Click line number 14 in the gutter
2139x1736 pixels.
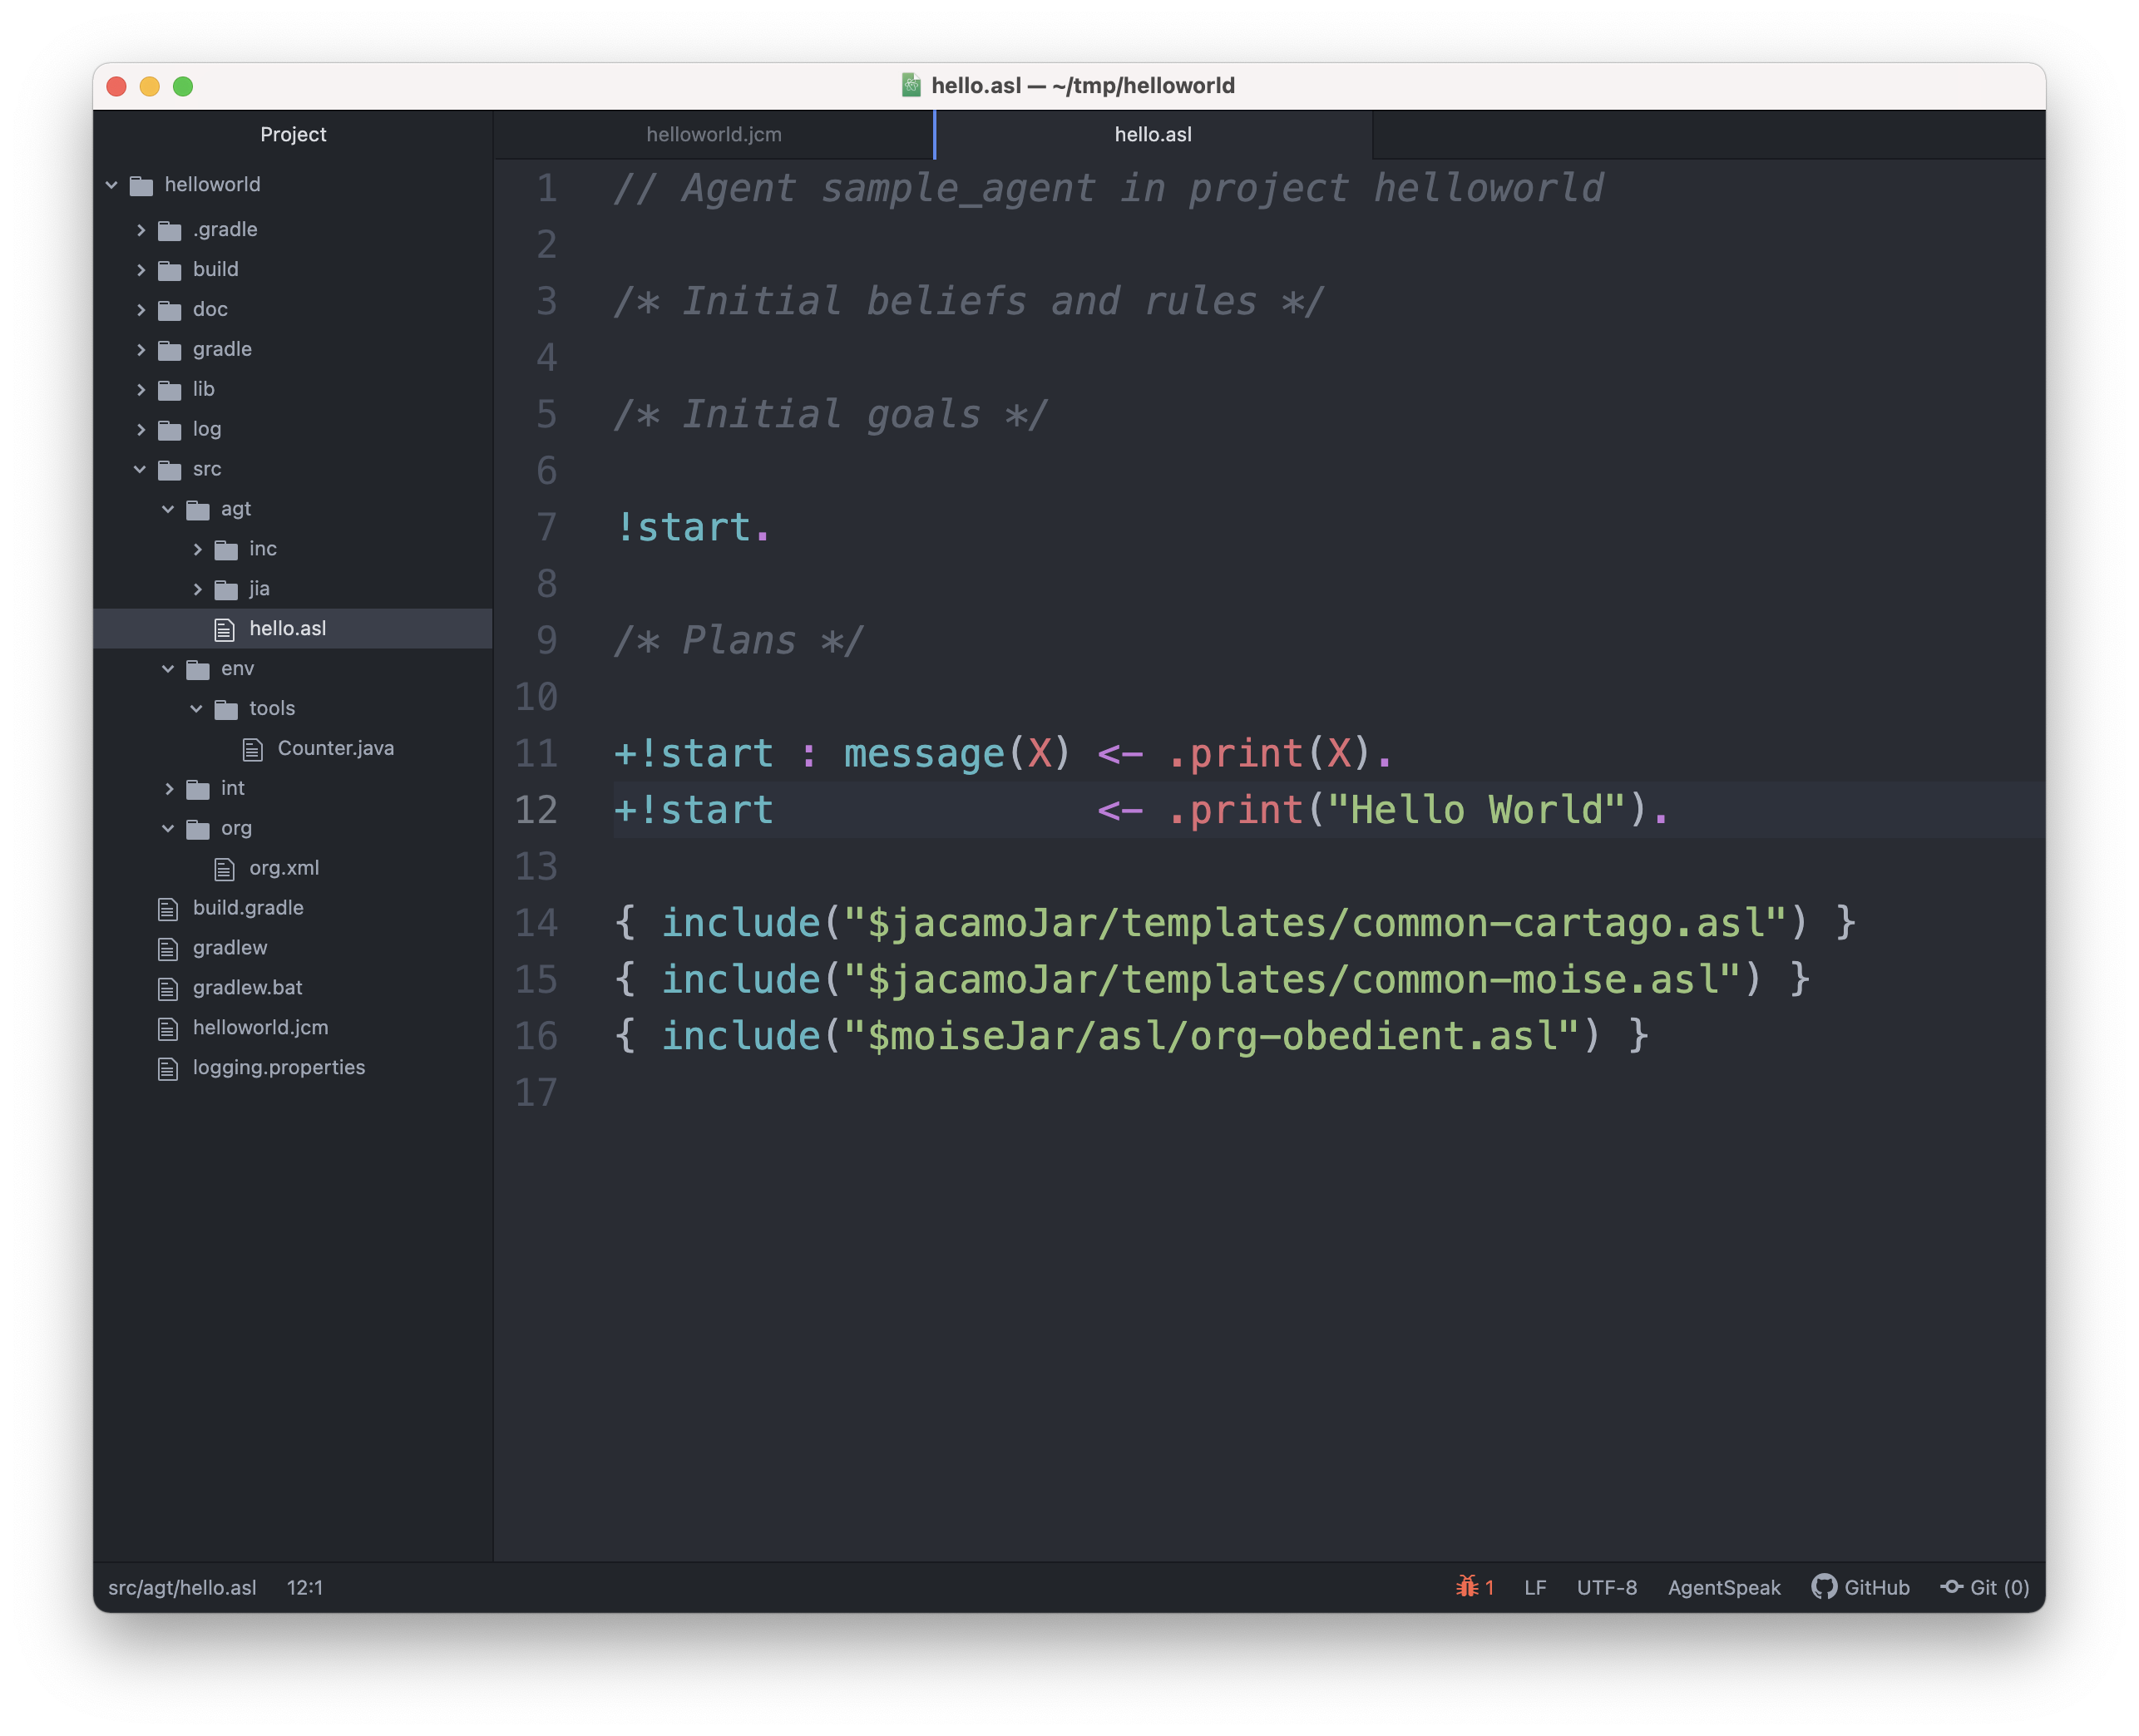click(x=536, y=923)
